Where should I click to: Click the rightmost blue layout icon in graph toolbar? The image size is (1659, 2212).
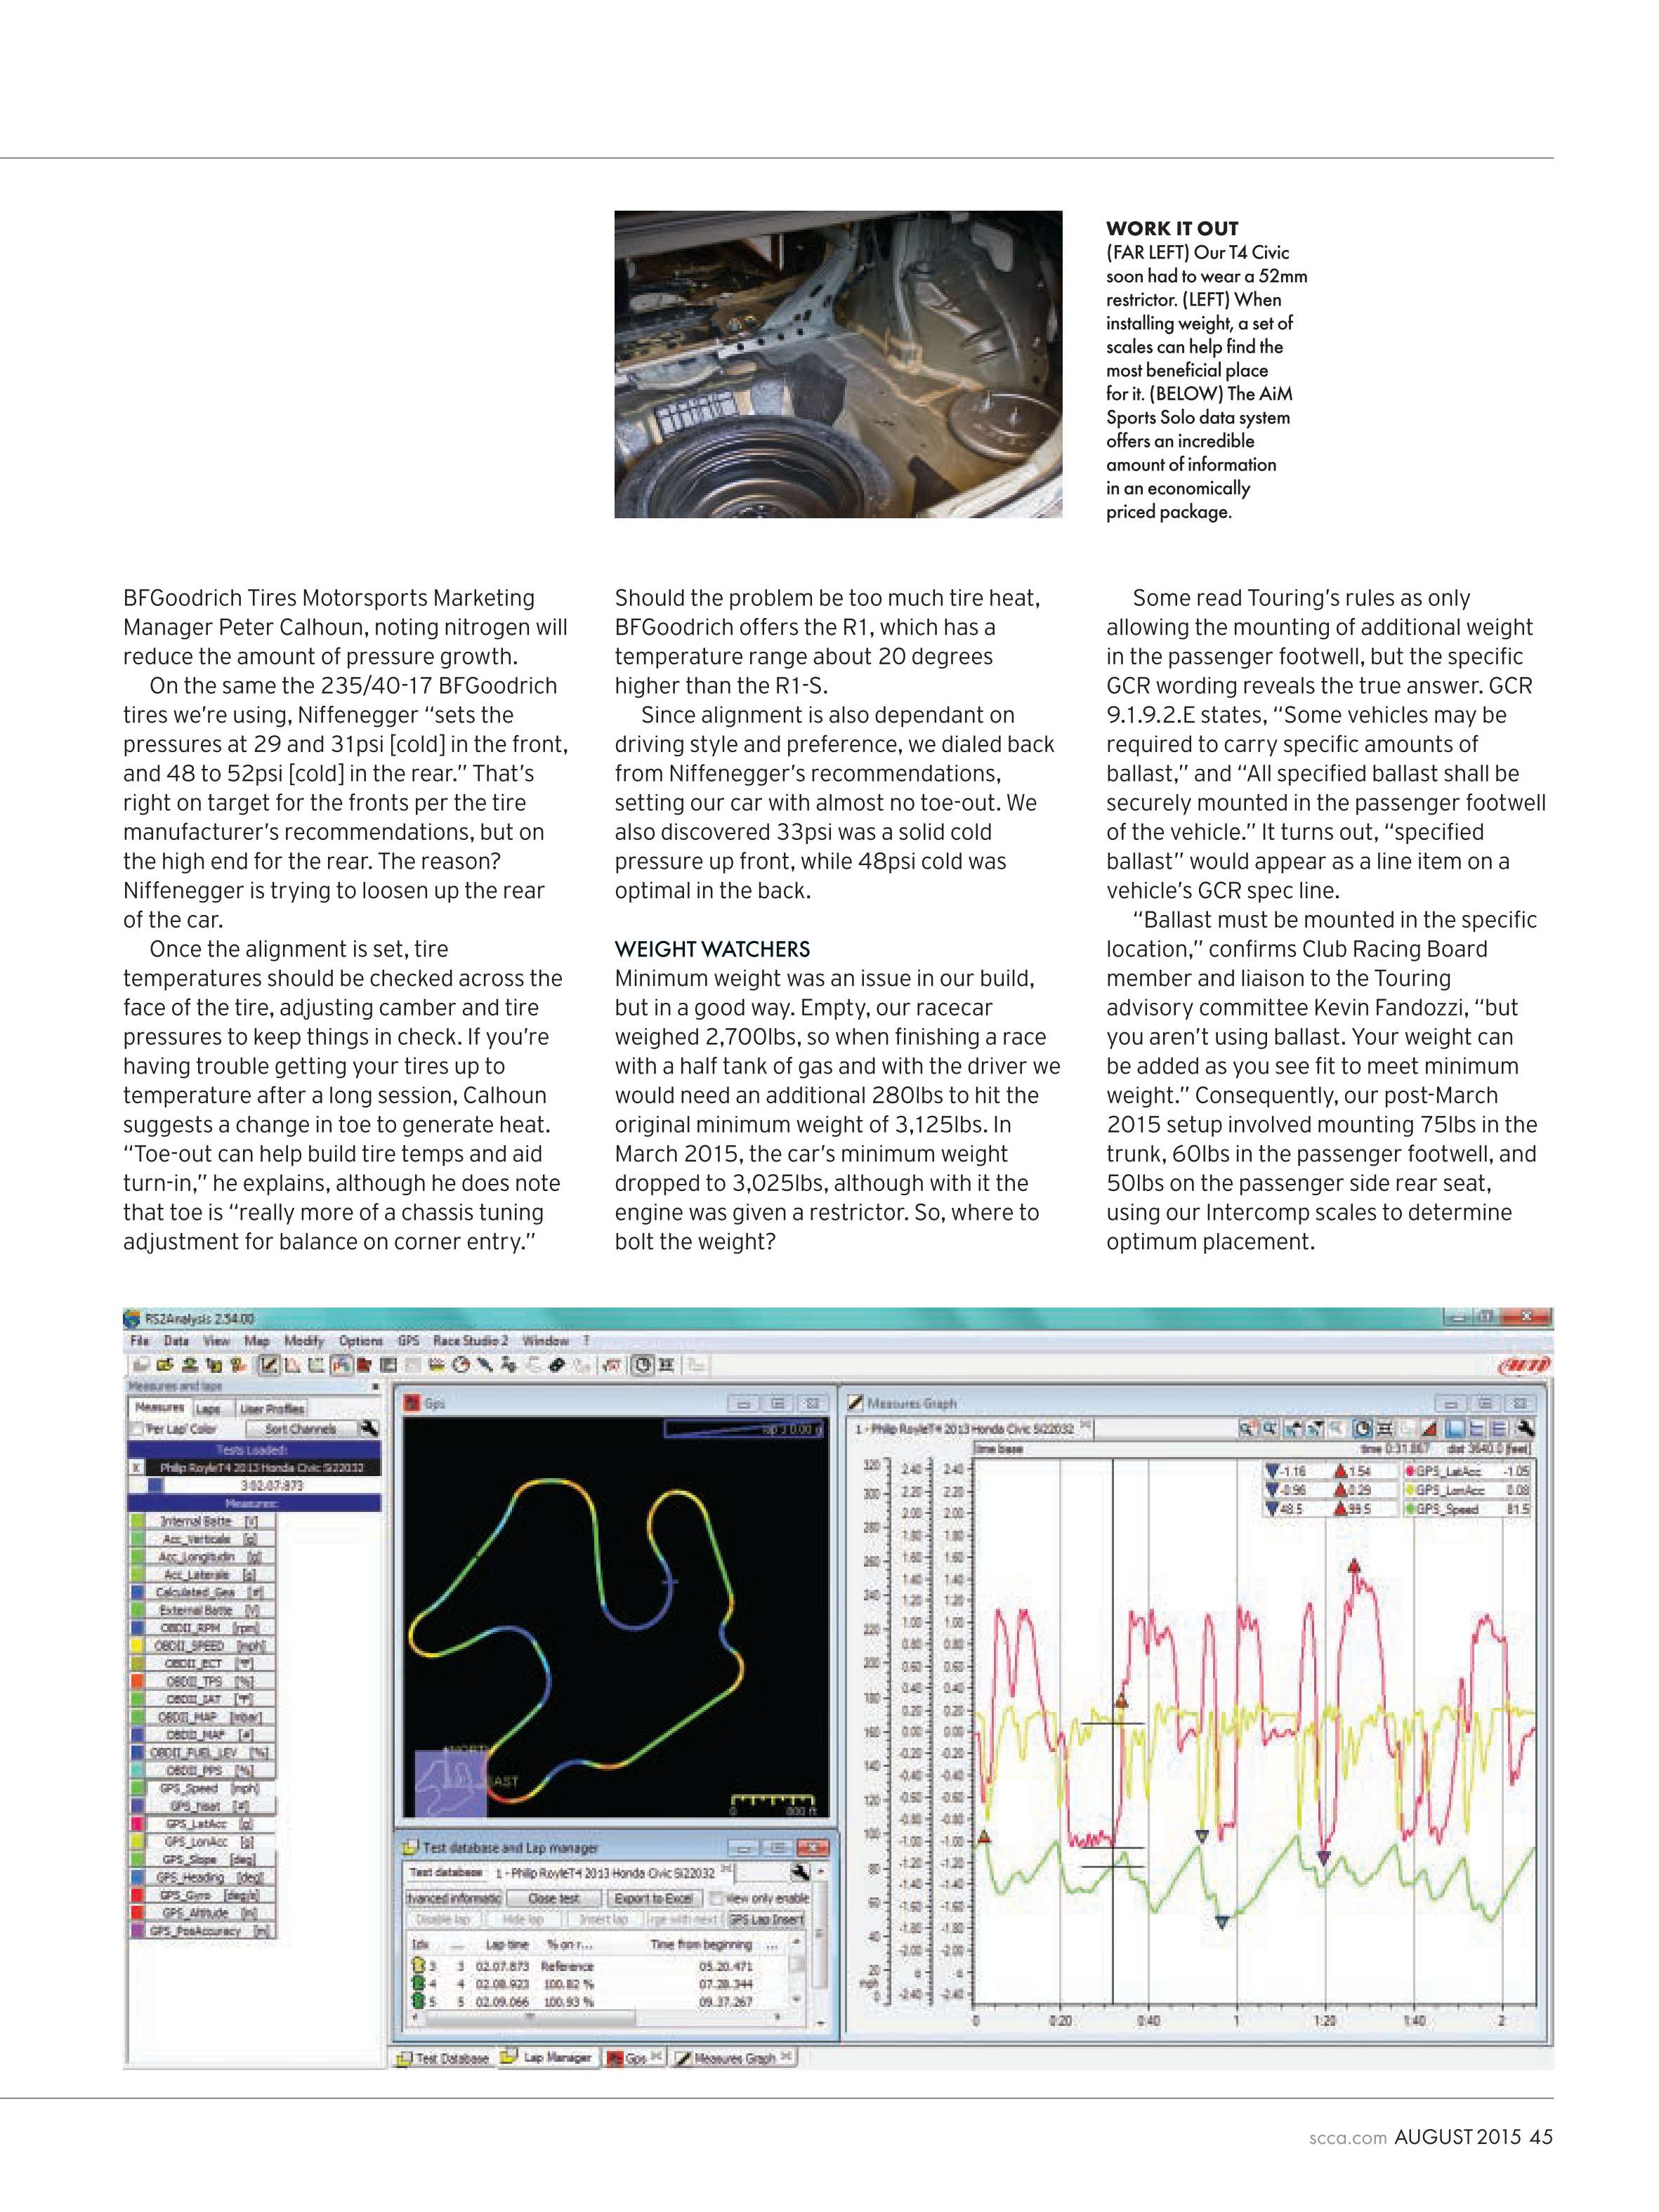[x=1499, y=1429]
